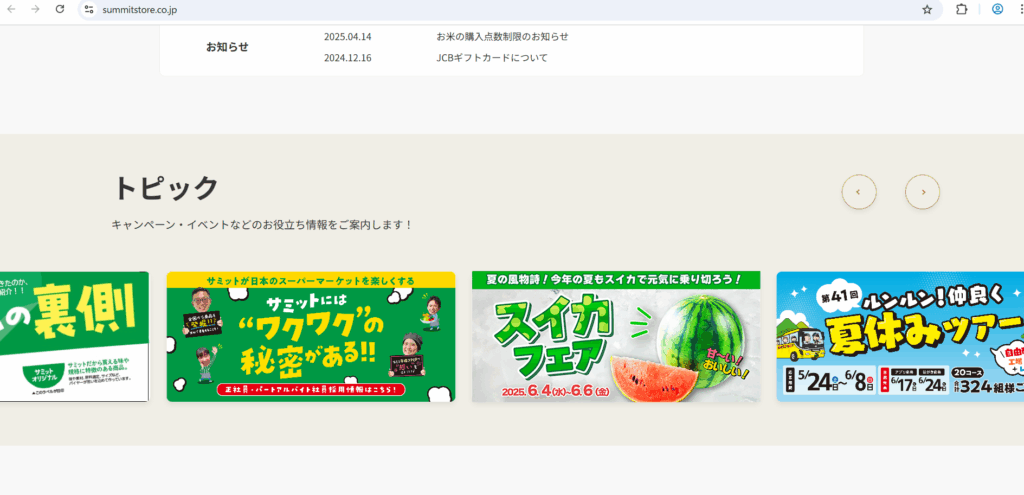Select the 2024.12.16 news entry date
This screenshot has height=495, width=1024.
(x=347, y=58)
